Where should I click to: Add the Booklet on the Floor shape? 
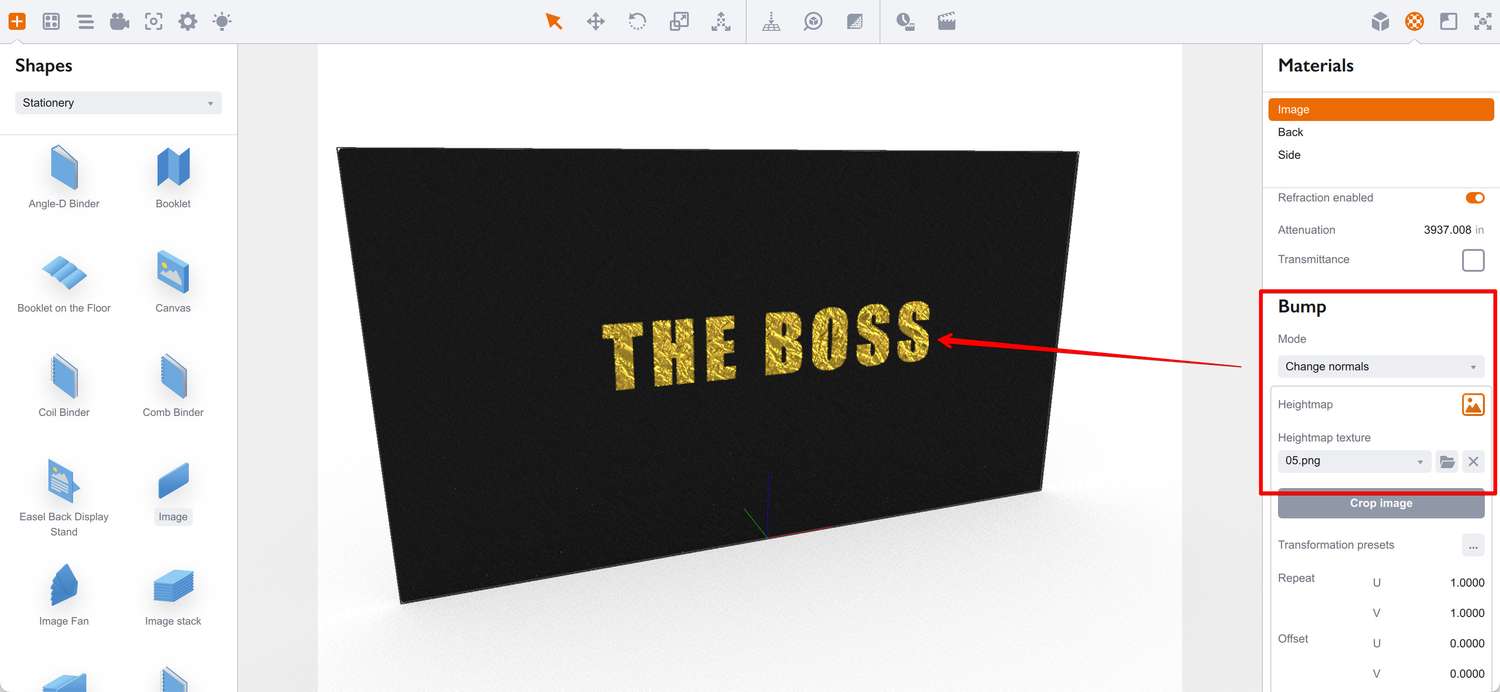coord(64,282)
